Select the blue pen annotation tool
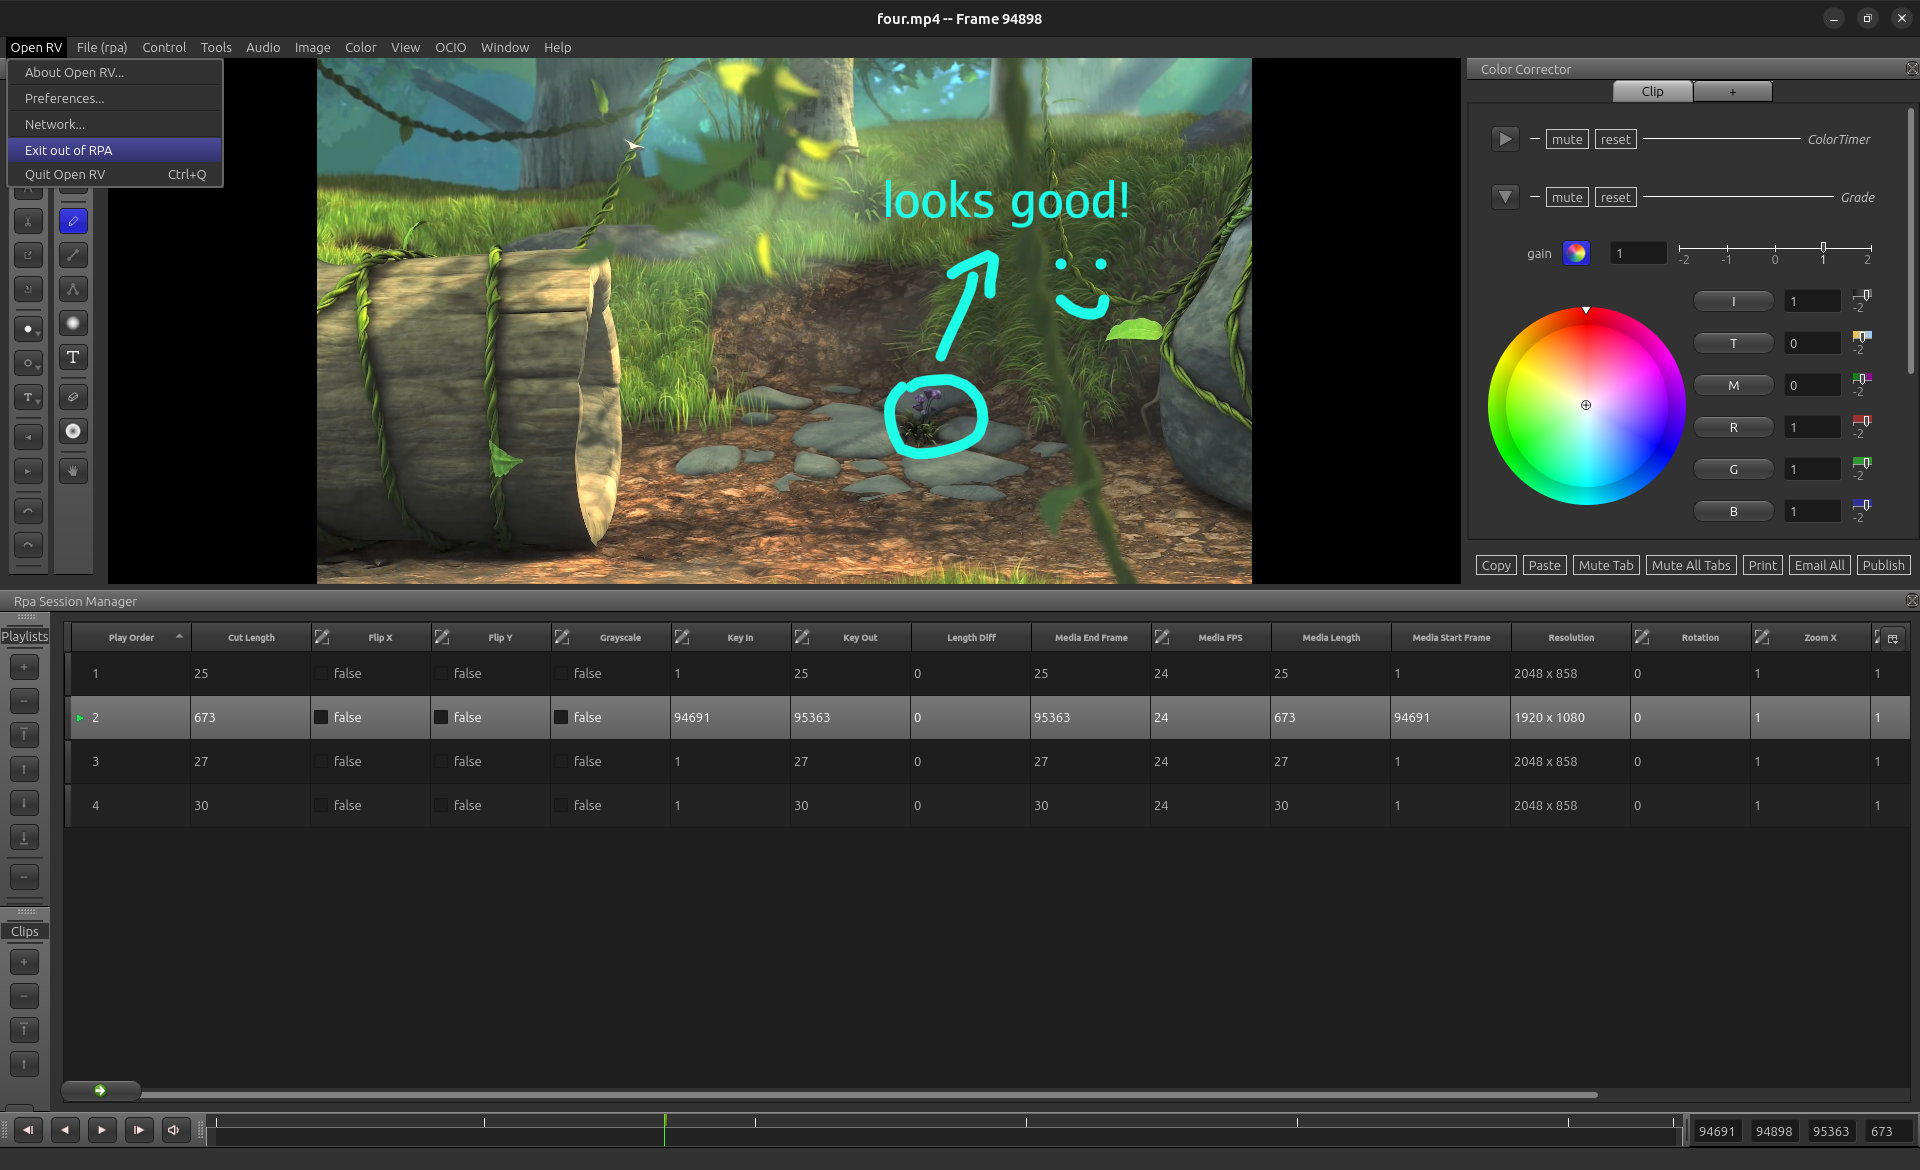The image size is (1920, 1170). (73, 221)
